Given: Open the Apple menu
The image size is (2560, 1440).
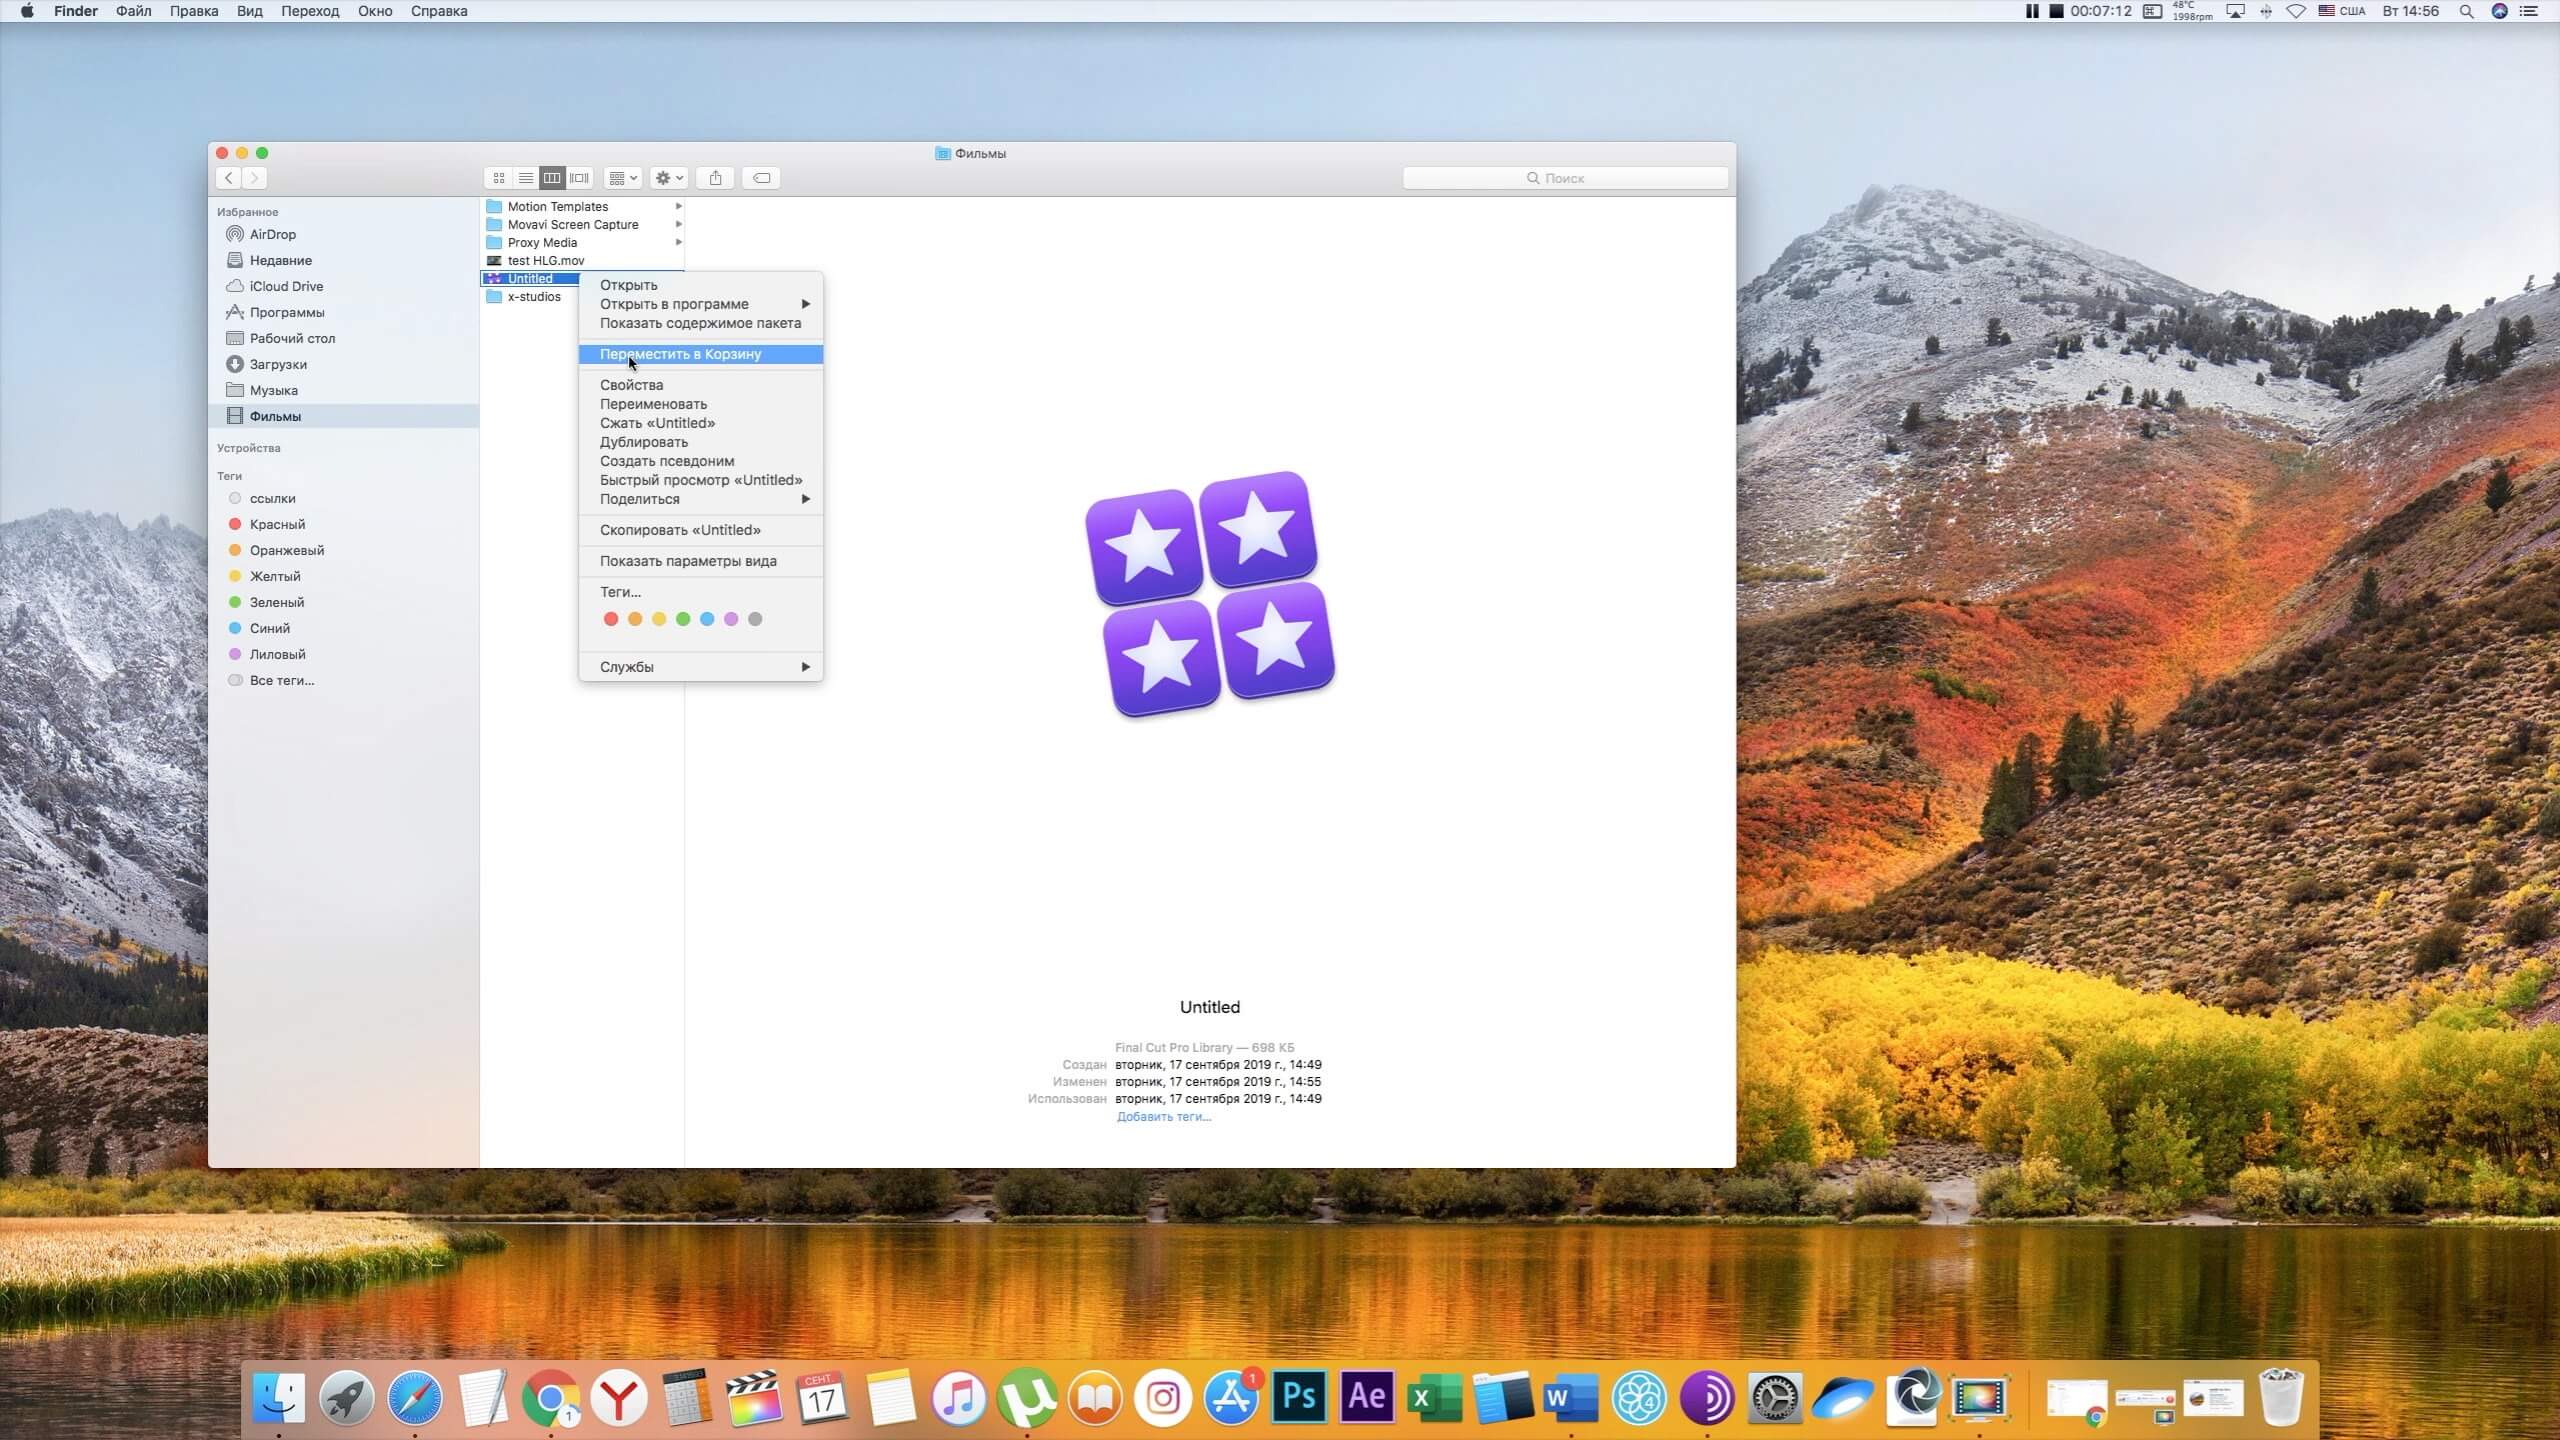Looking at the screenshot, I should 27,11.
